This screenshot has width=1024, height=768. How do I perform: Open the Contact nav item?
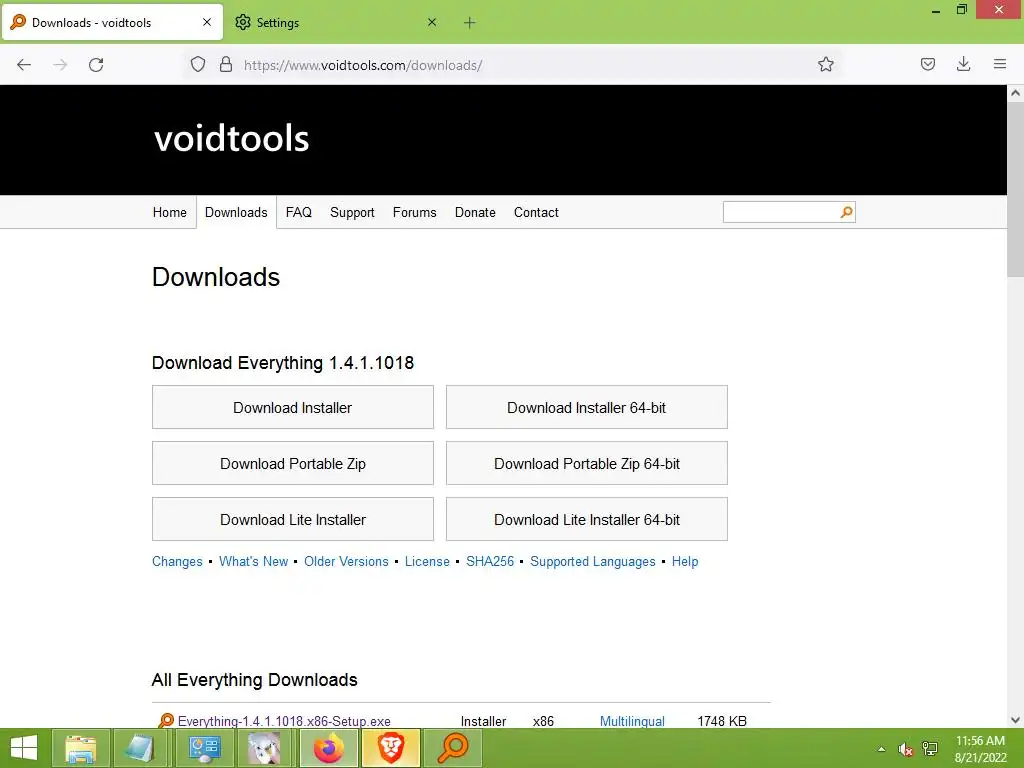(x=536, y=212)
